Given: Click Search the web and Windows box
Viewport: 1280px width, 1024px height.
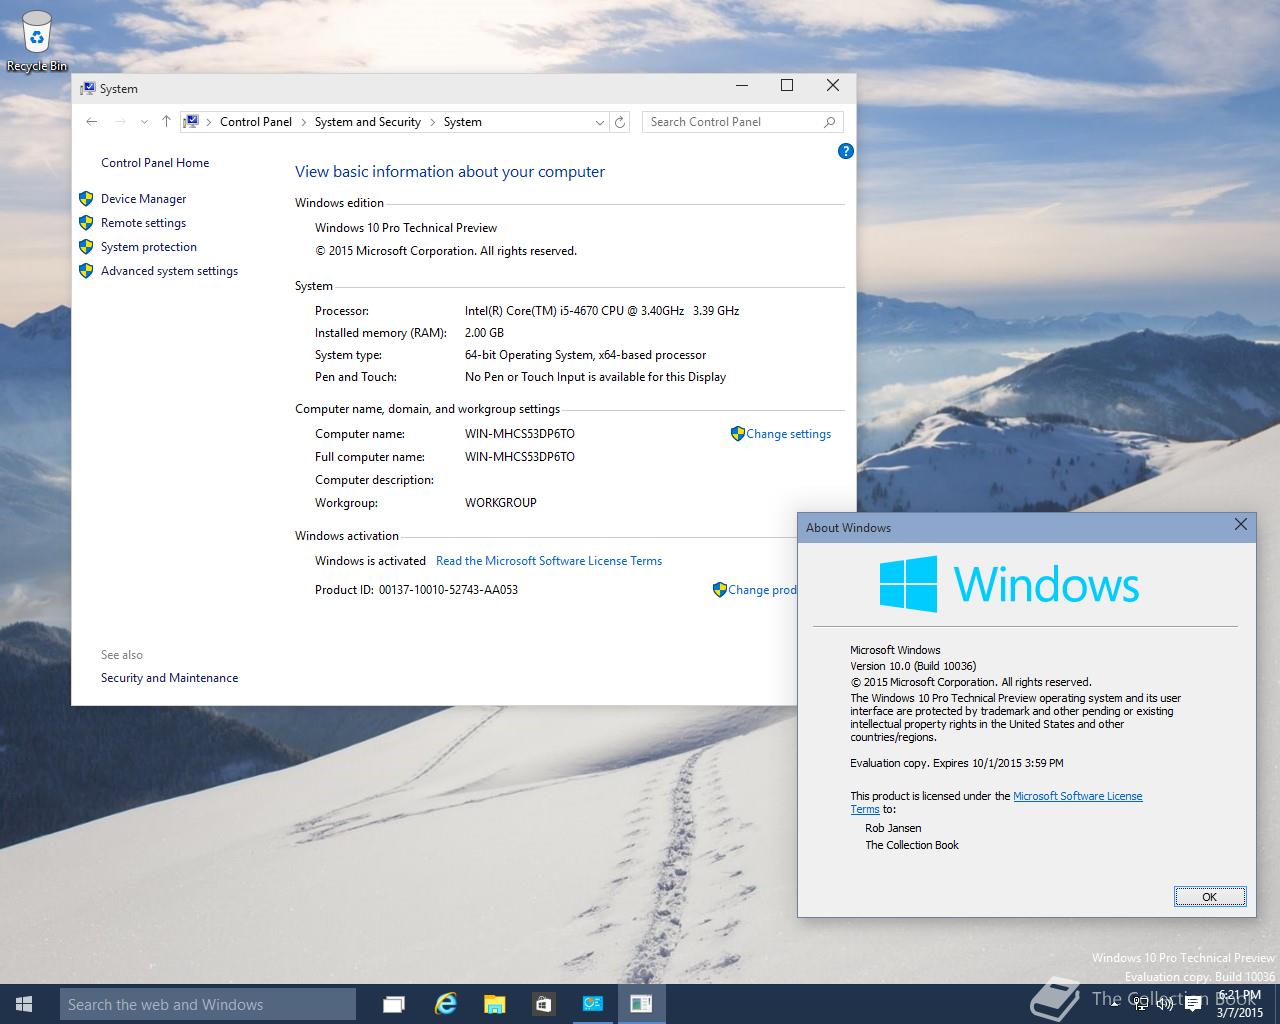Looking at the screenshot, I should pyautogui.click(x=208, y=1005).
